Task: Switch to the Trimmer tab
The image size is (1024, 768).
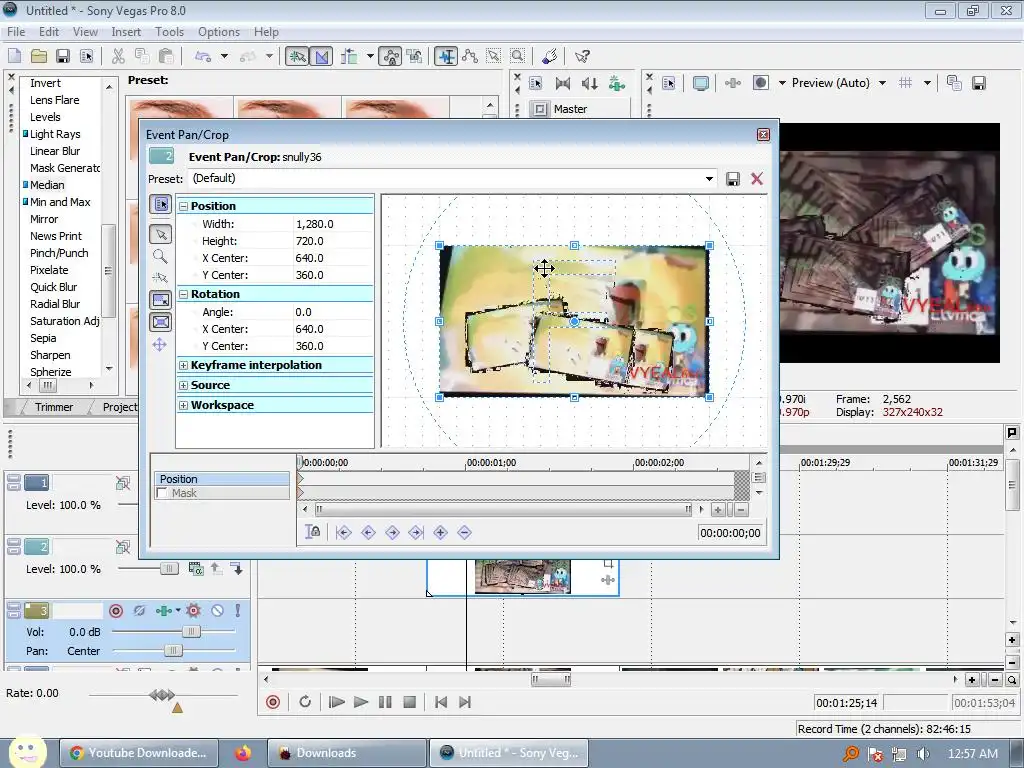Action: point(54,407)
